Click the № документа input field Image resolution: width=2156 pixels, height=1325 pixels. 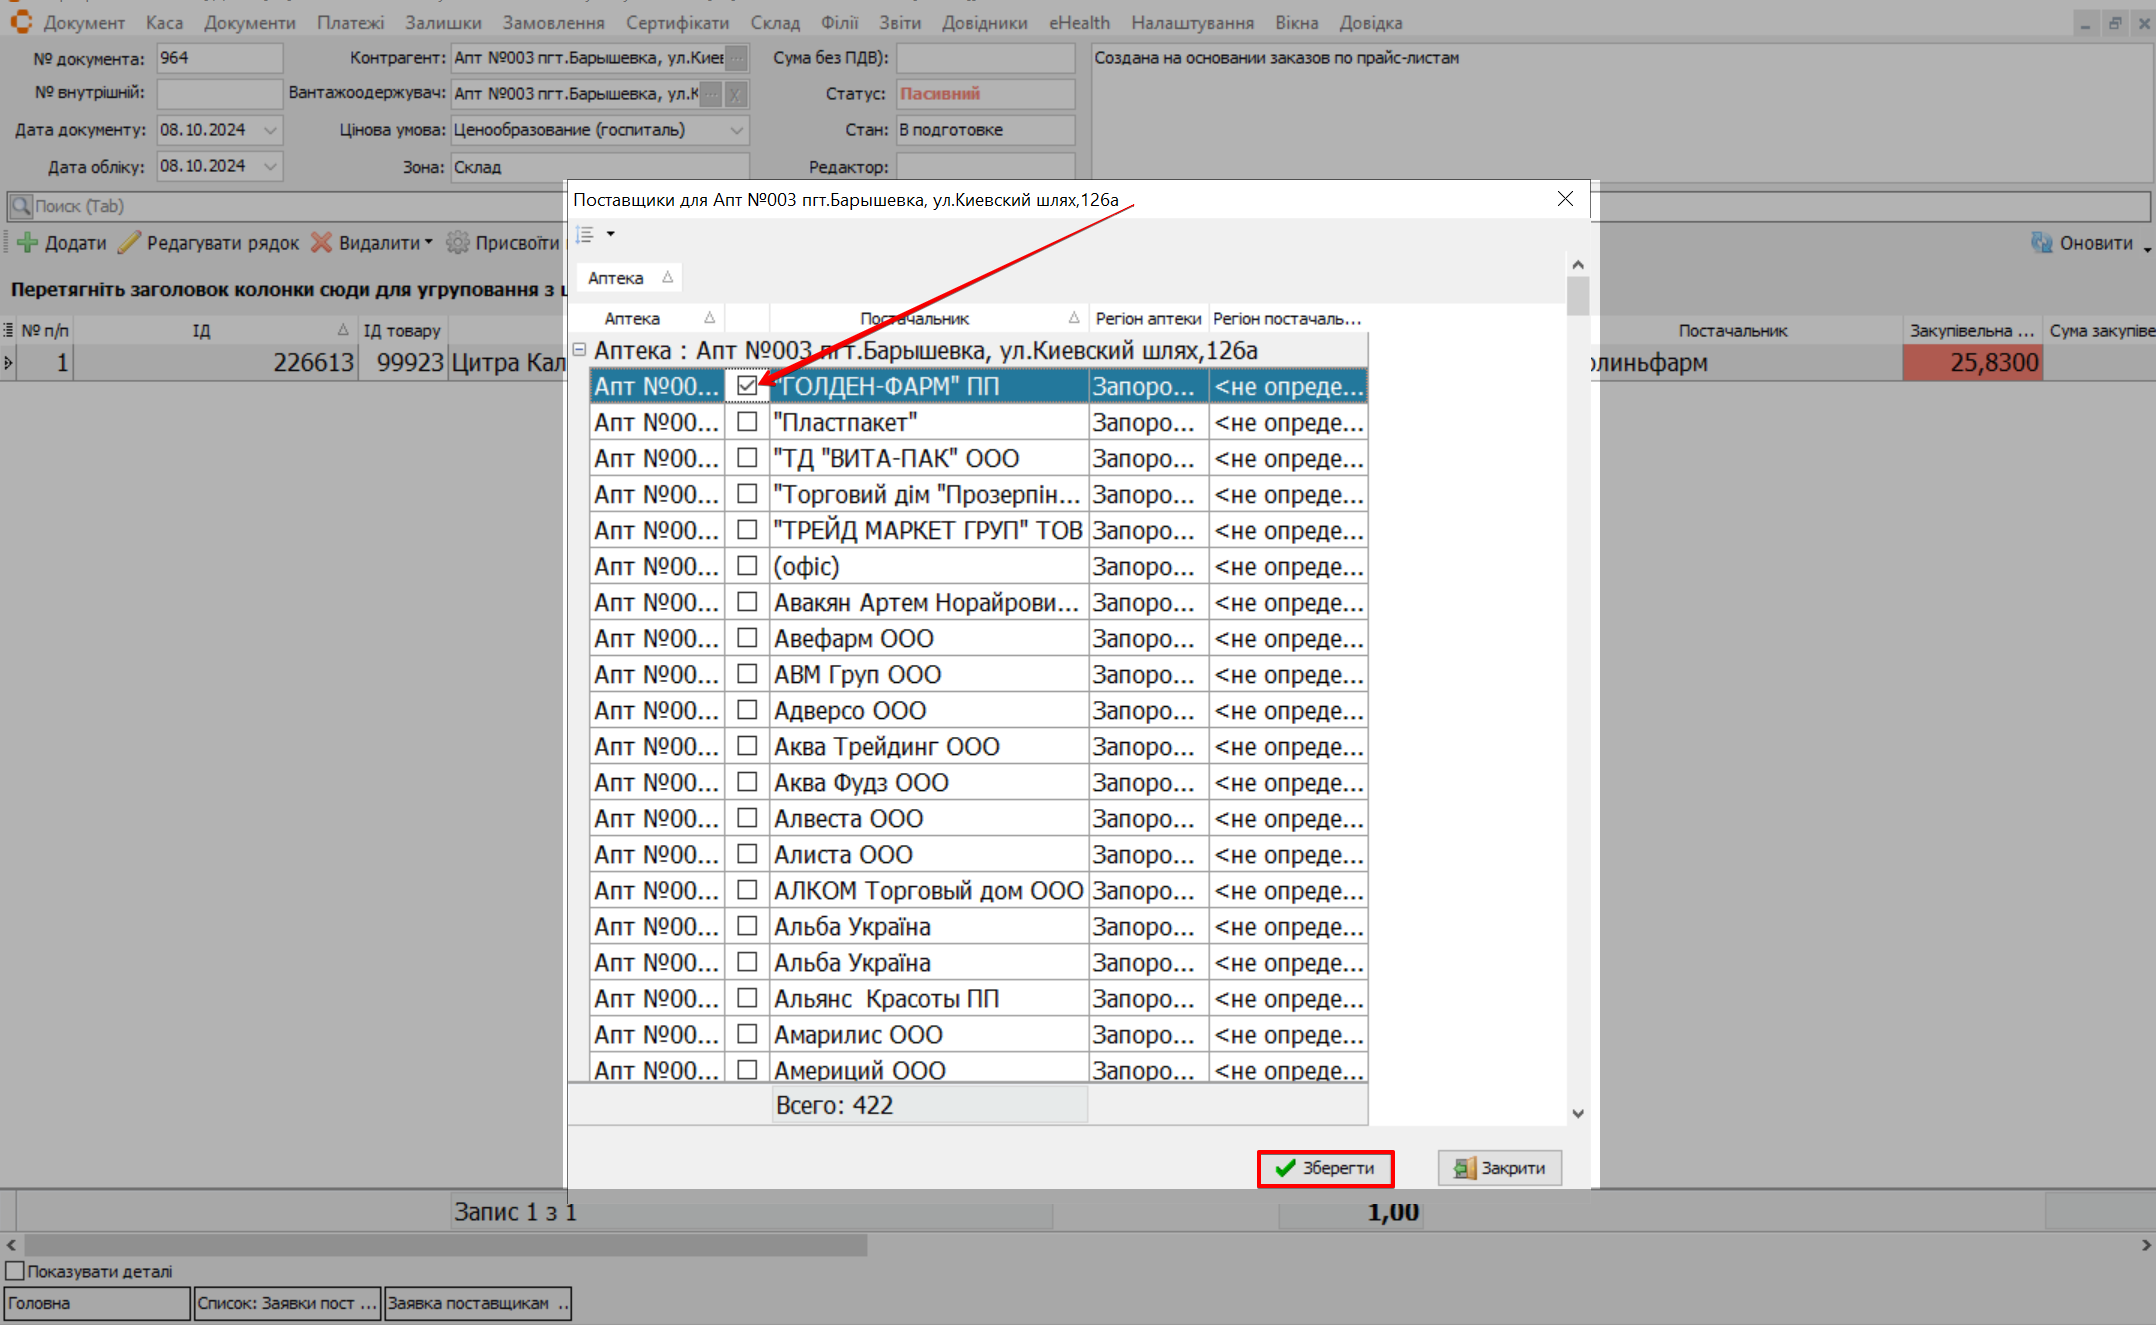(219, 58)
